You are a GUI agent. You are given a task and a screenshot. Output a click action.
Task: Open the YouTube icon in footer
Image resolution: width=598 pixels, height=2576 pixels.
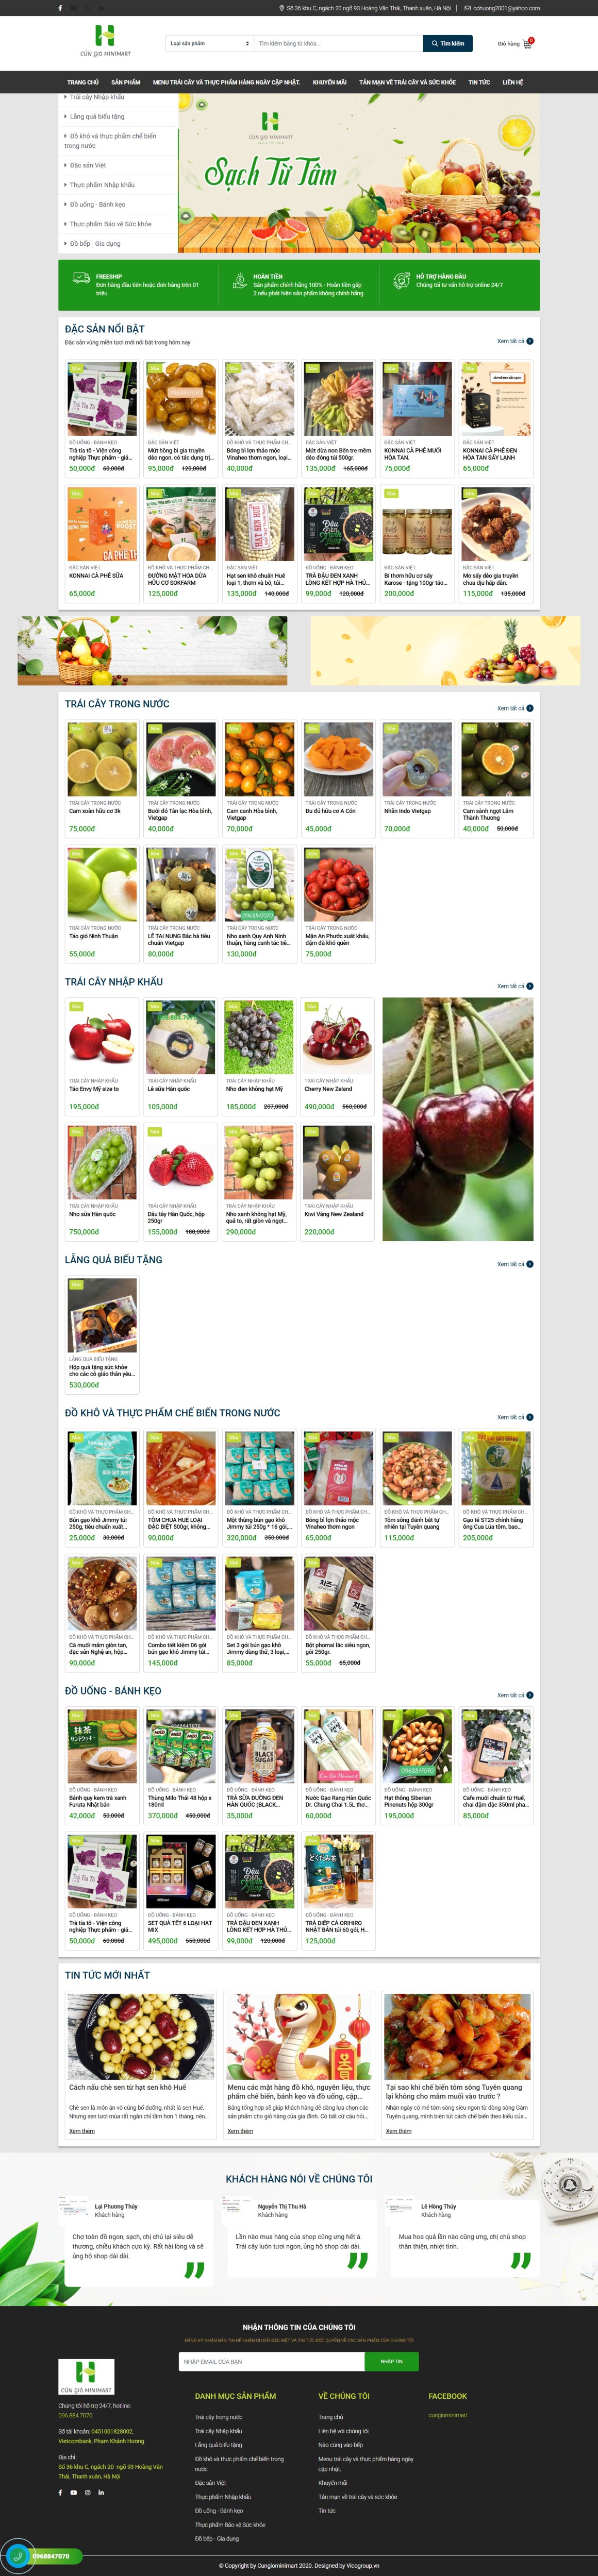point(73,2492)
